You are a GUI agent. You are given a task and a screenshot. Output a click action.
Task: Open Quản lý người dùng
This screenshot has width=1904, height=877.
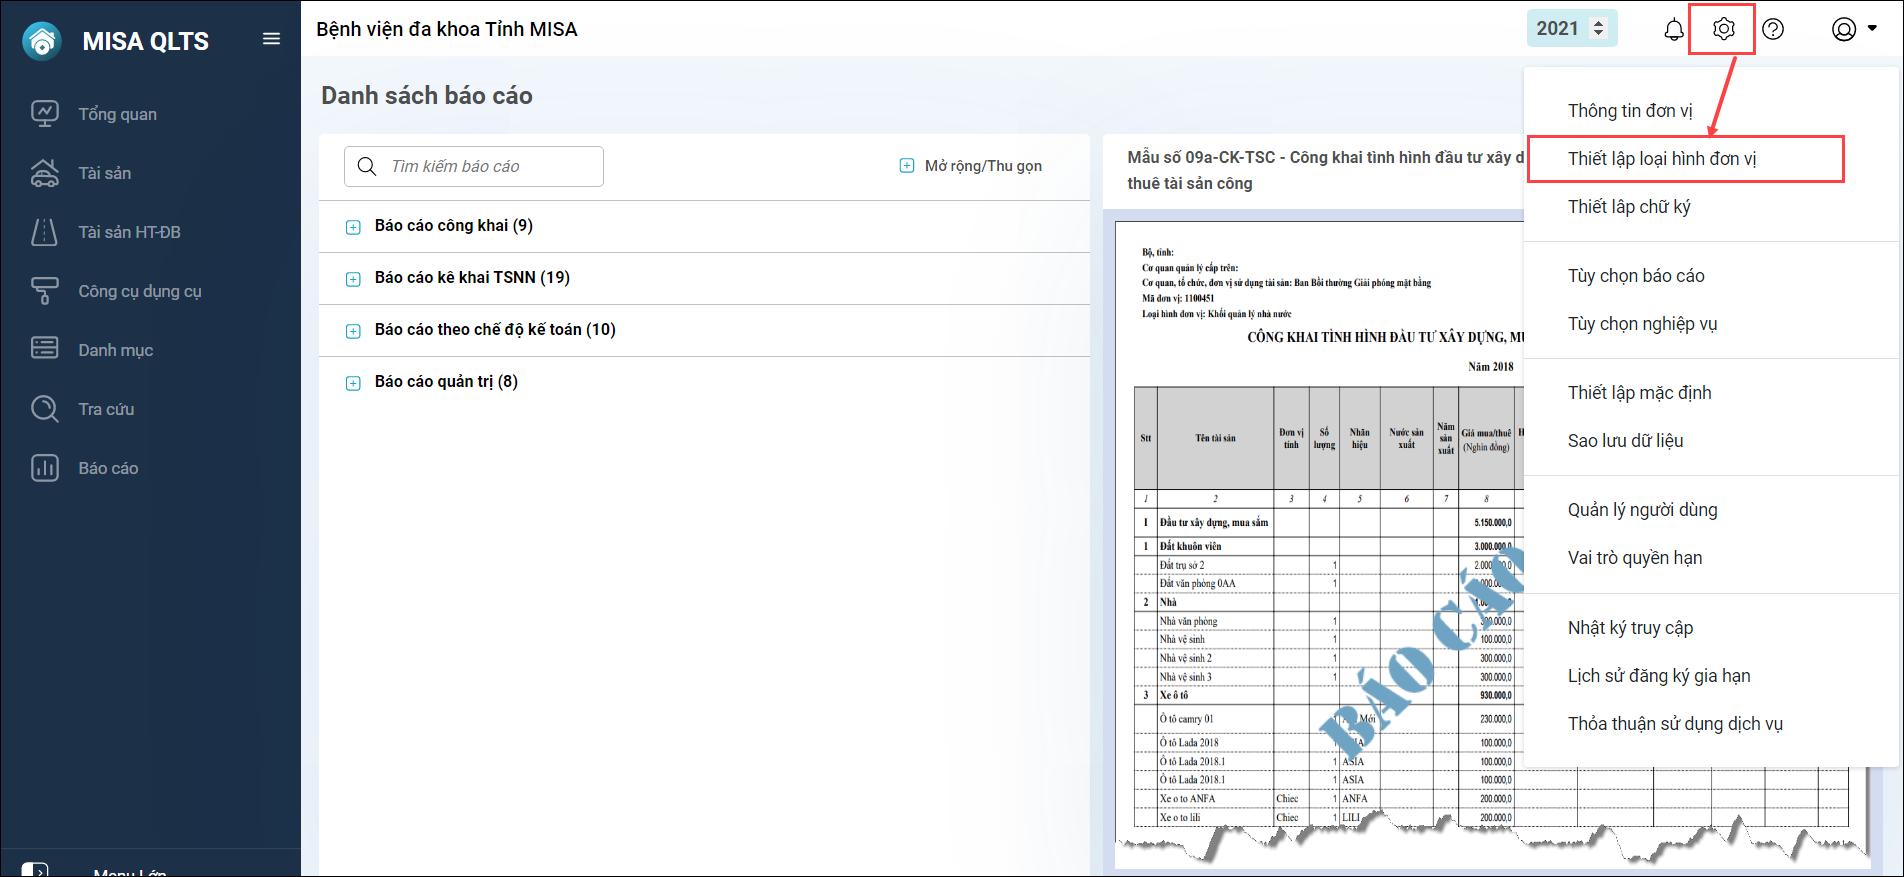tap(1642, 510)
